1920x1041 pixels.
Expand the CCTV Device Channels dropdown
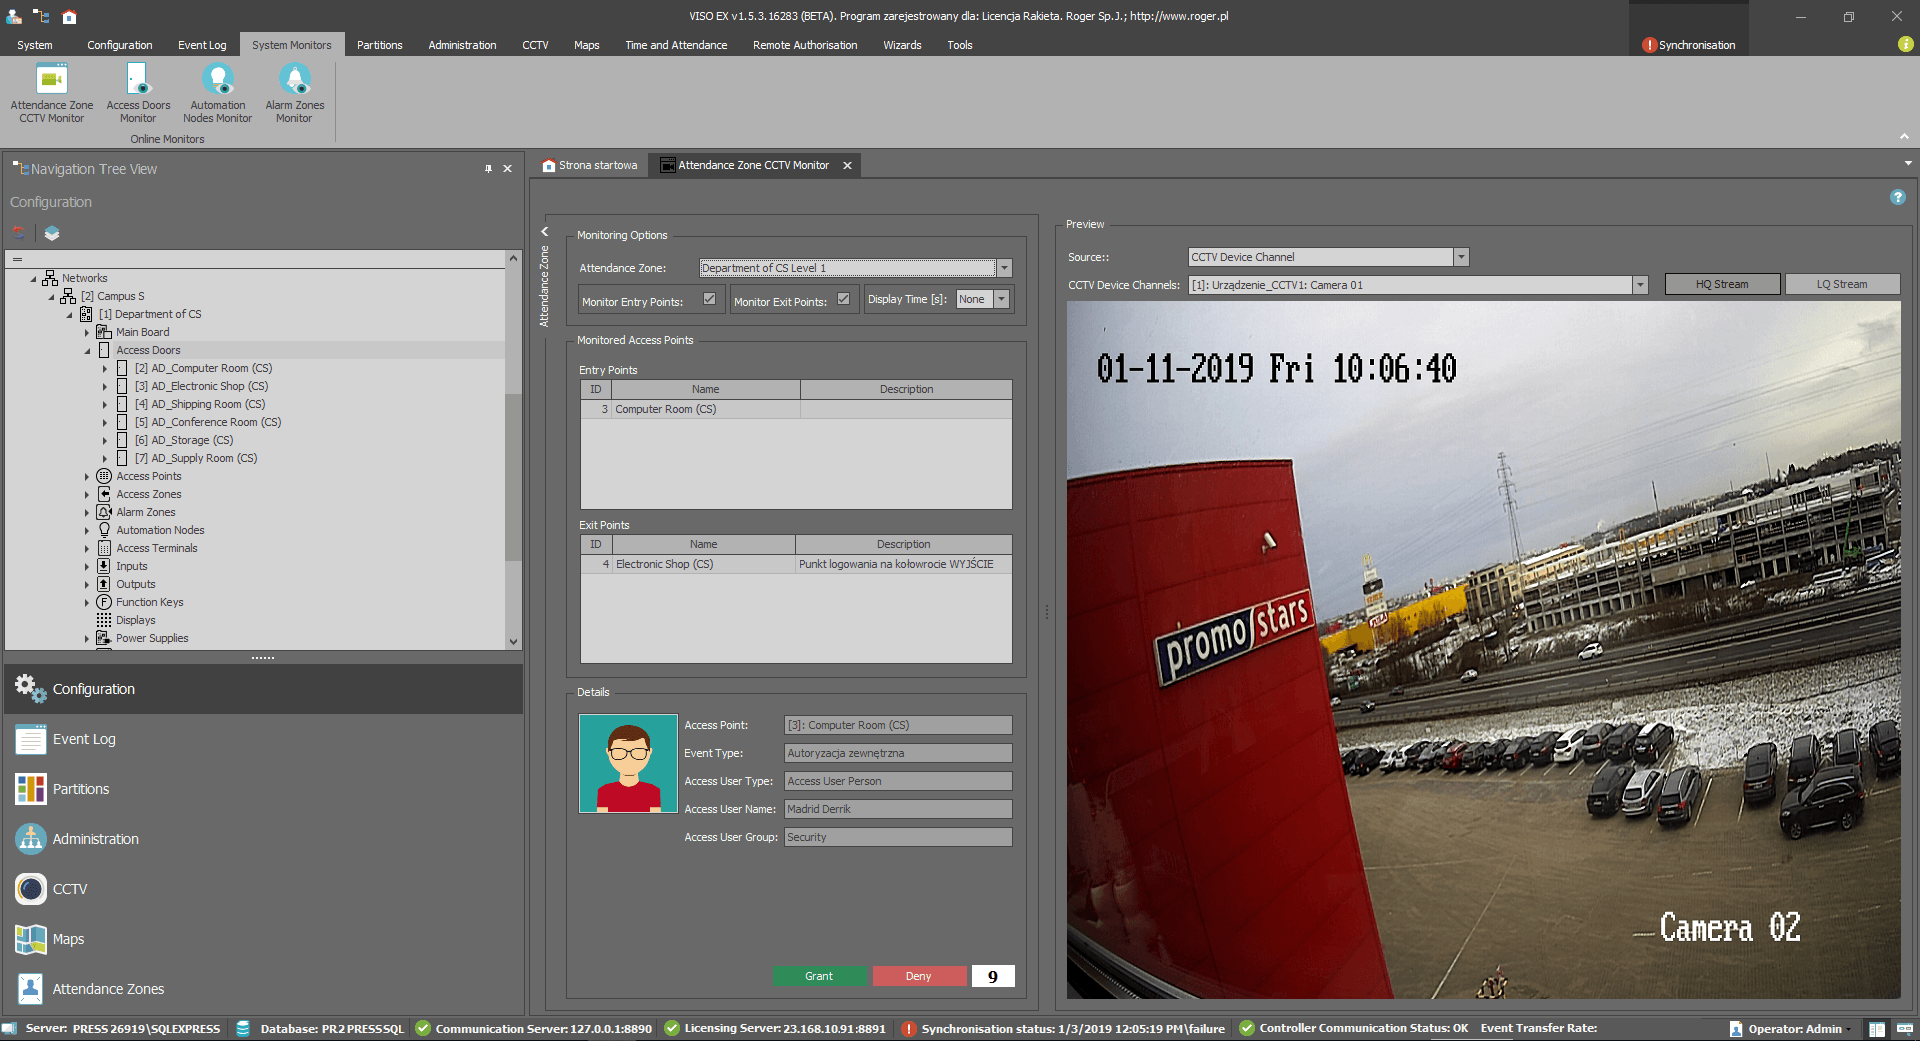(1640, 285)
